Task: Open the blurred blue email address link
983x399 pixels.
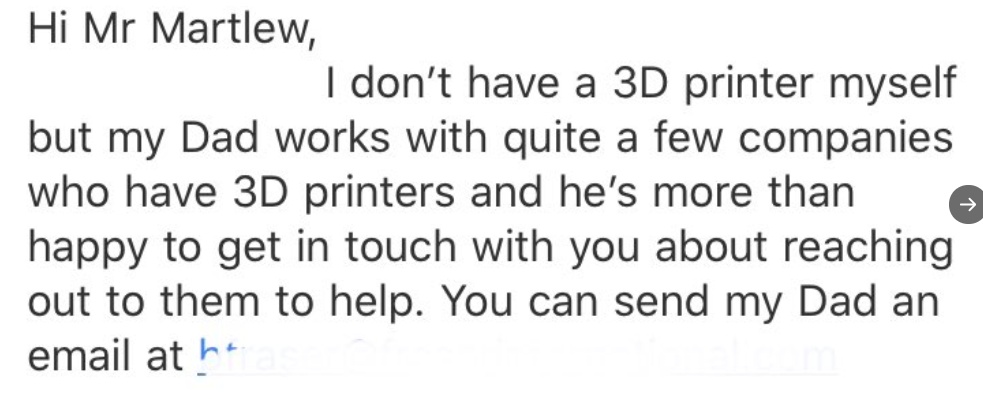Action: tap(517, 357)
